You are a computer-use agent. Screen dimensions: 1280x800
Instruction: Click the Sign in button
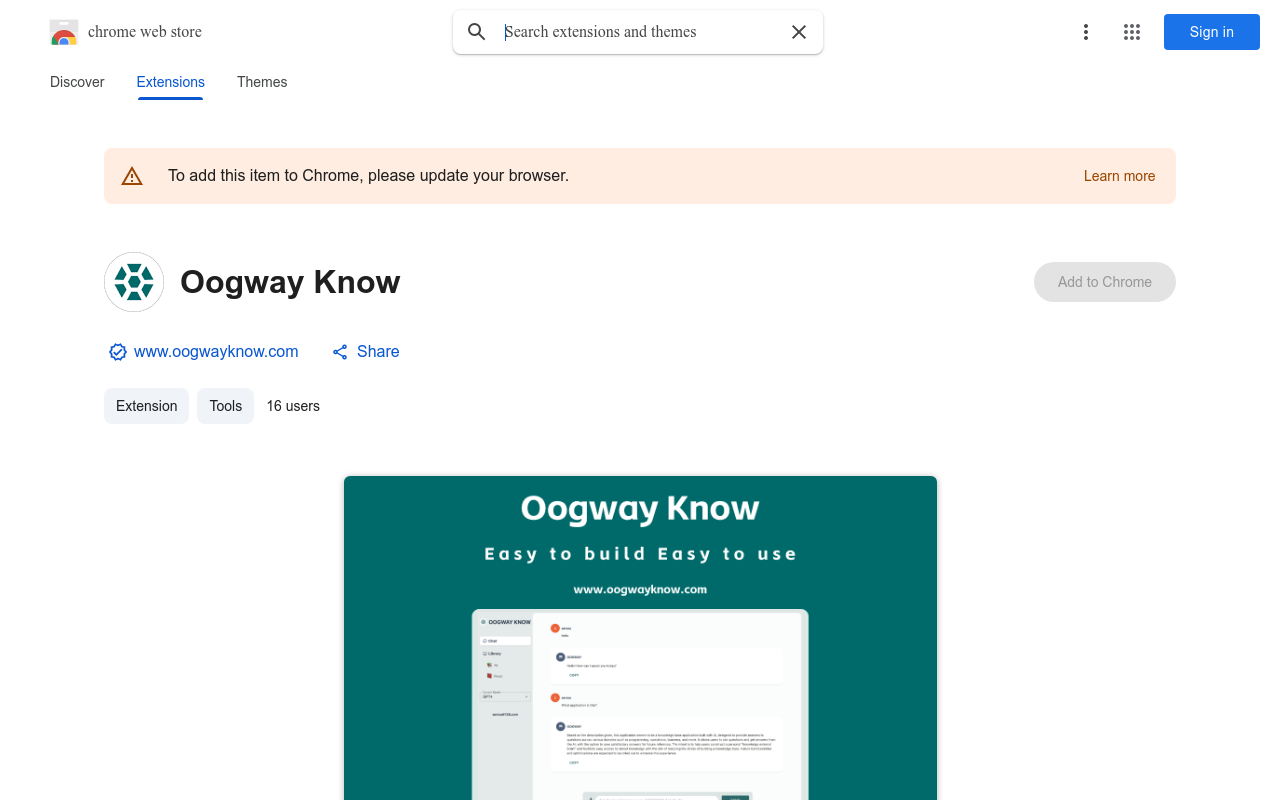pos(1212,32)
